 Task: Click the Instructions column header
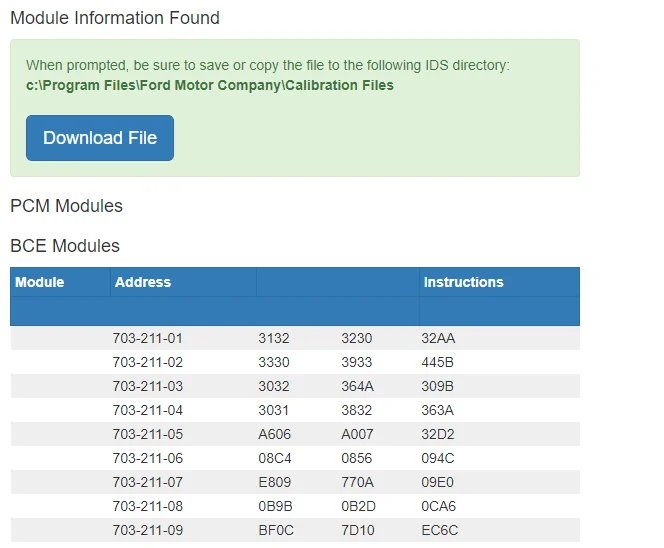pos(464,282)
